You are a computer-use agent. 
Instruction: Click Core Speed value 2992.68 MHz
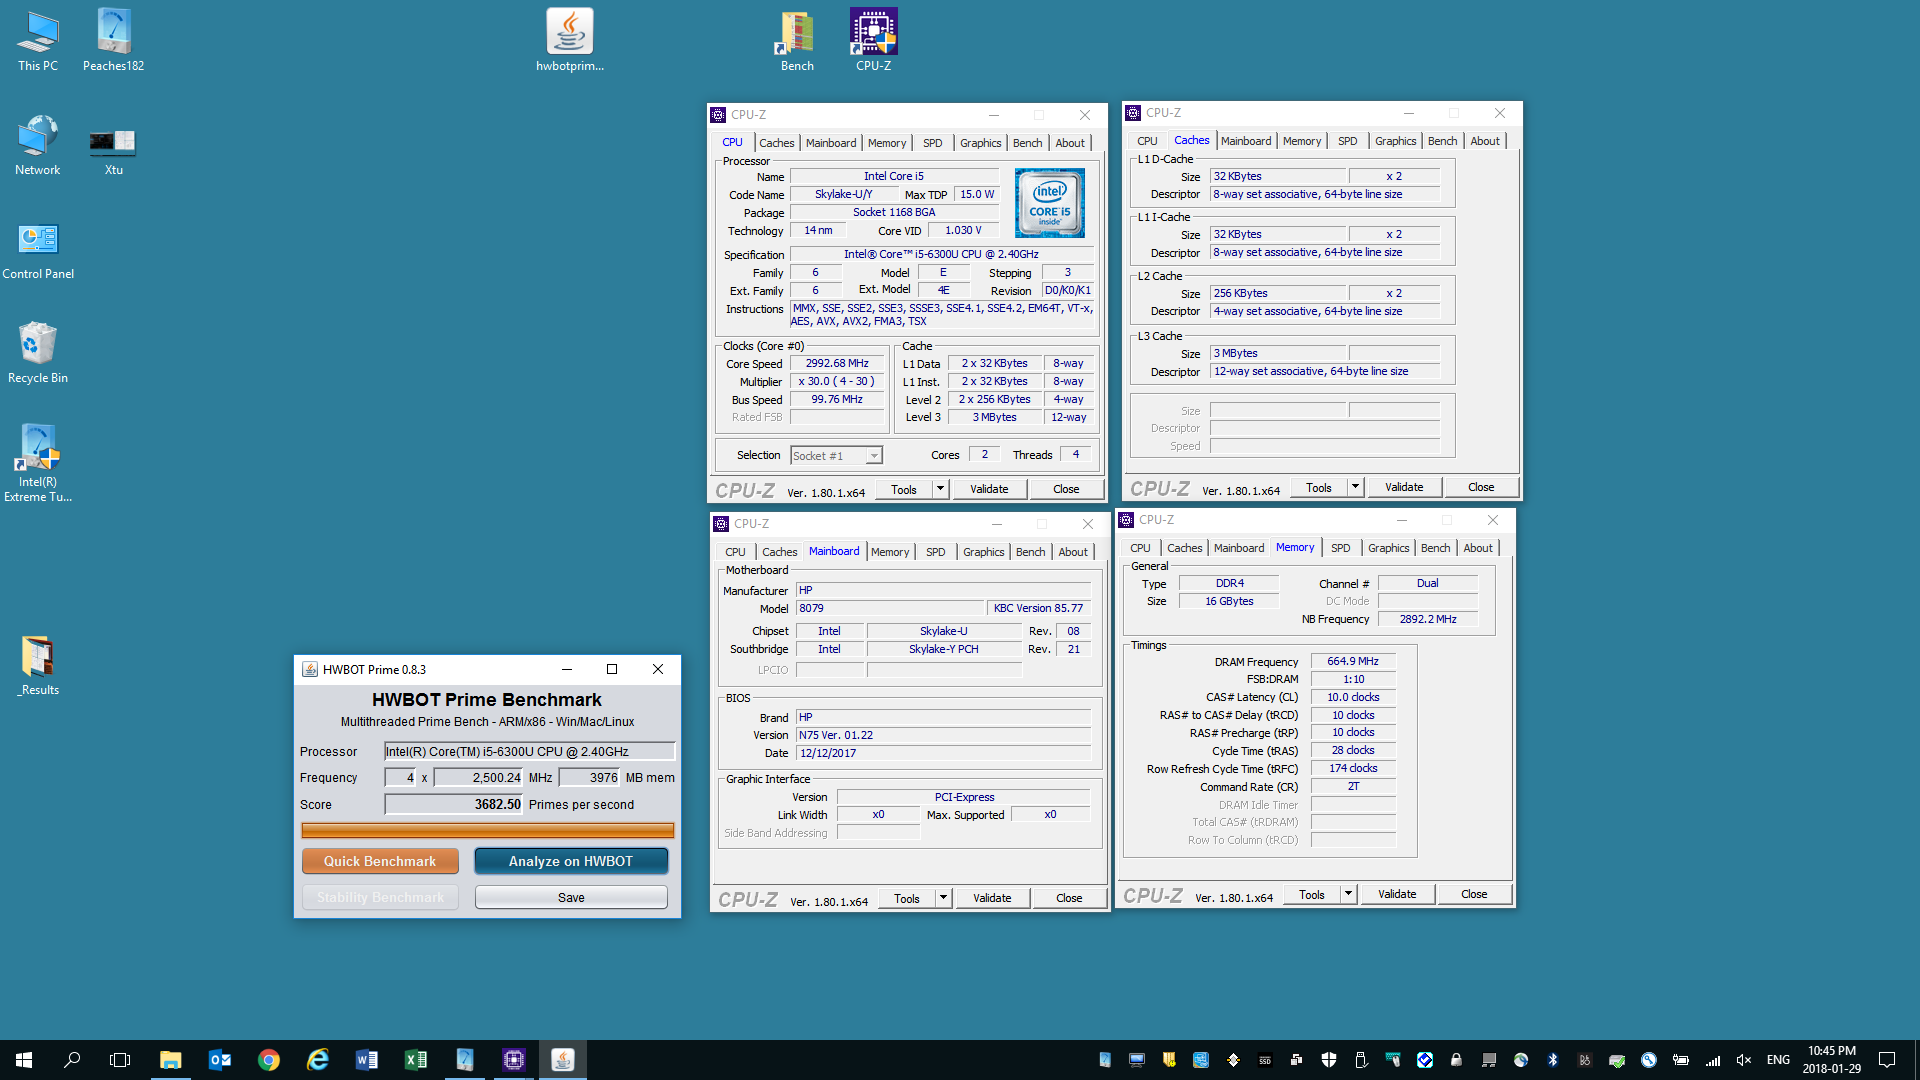[837, 363]
